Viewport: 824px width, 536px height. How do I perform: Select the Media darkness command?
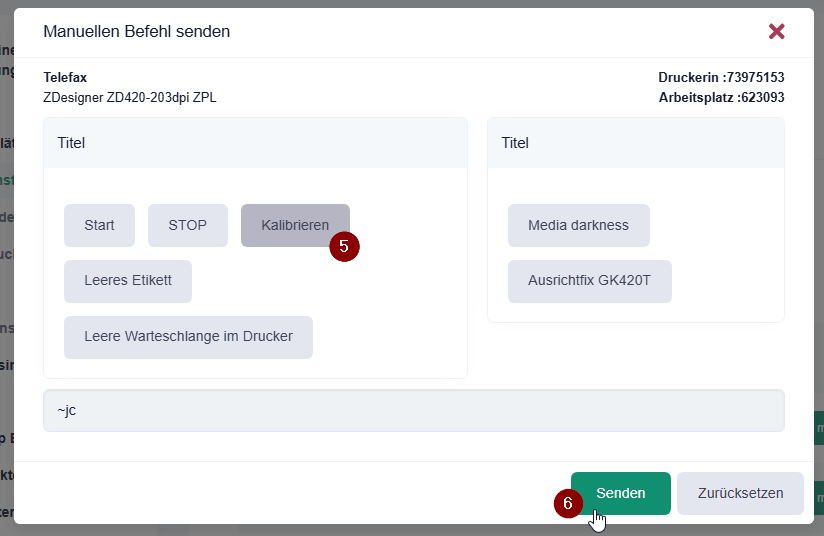pyautogui.click(x=579, y=225)
